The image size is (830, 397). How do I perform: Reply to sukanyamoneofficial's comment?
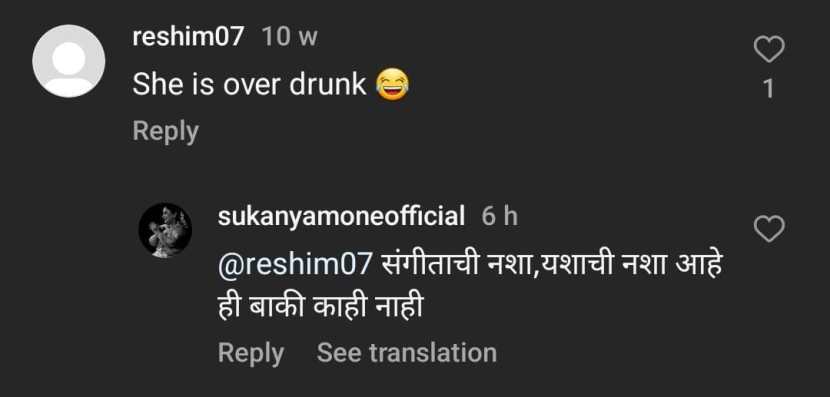251,353
